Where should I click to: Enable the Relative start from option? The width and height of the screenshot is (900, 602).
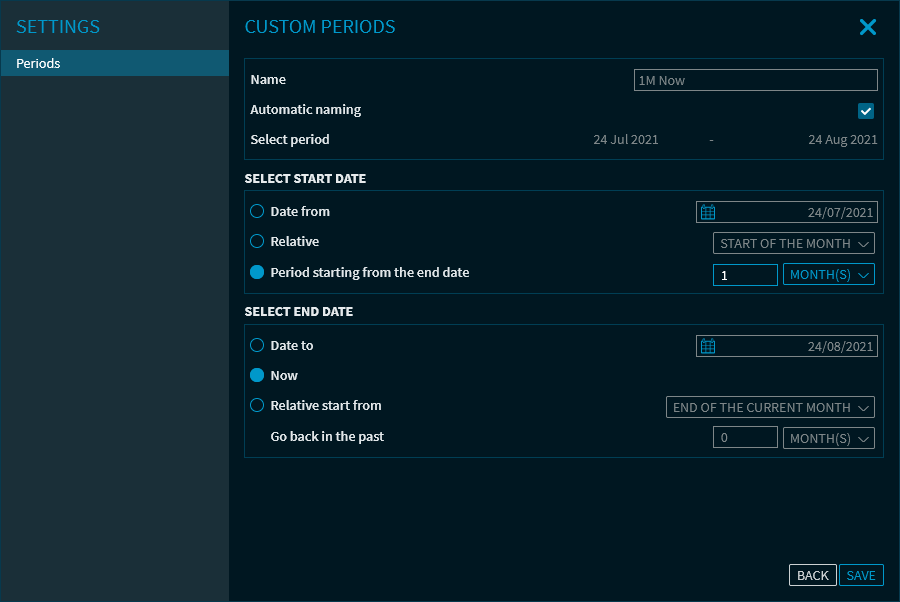coord(257,406)
